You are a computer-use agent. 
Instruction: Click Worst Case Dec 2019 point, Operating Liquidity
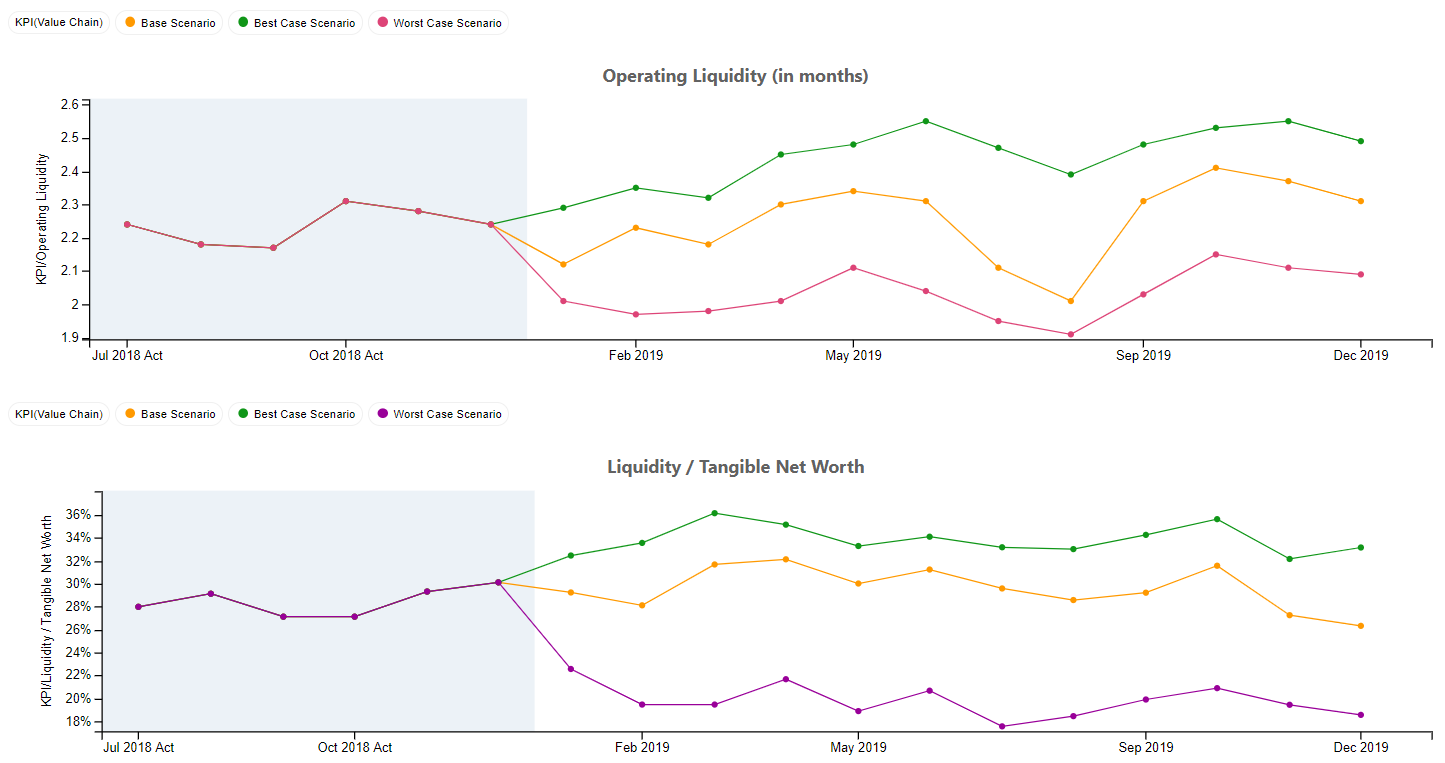click(x=1361, y=274)
